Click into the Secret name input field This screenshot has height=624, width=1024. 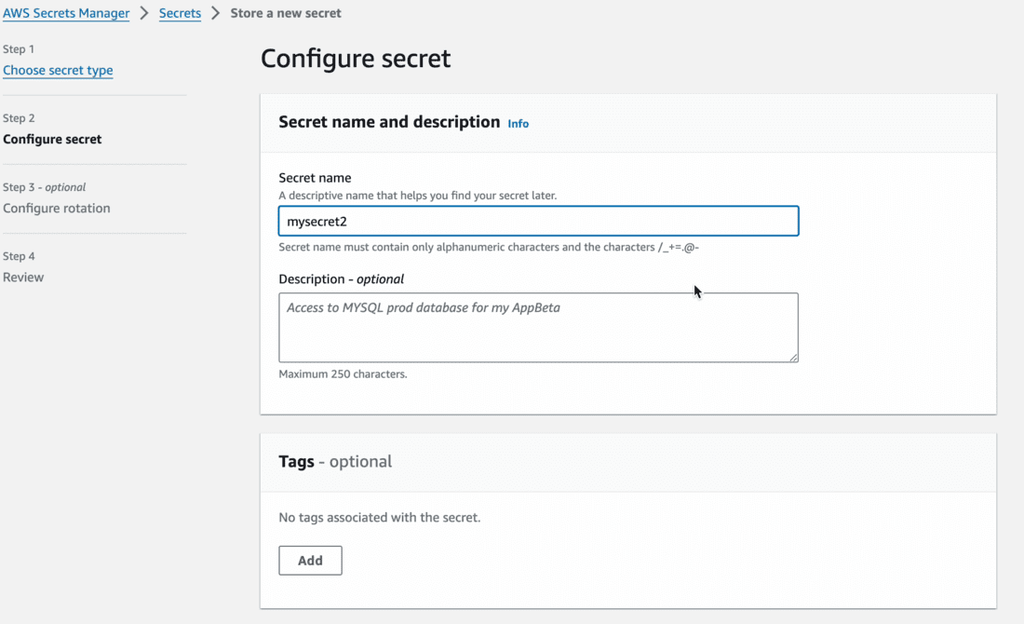(538, 221)
